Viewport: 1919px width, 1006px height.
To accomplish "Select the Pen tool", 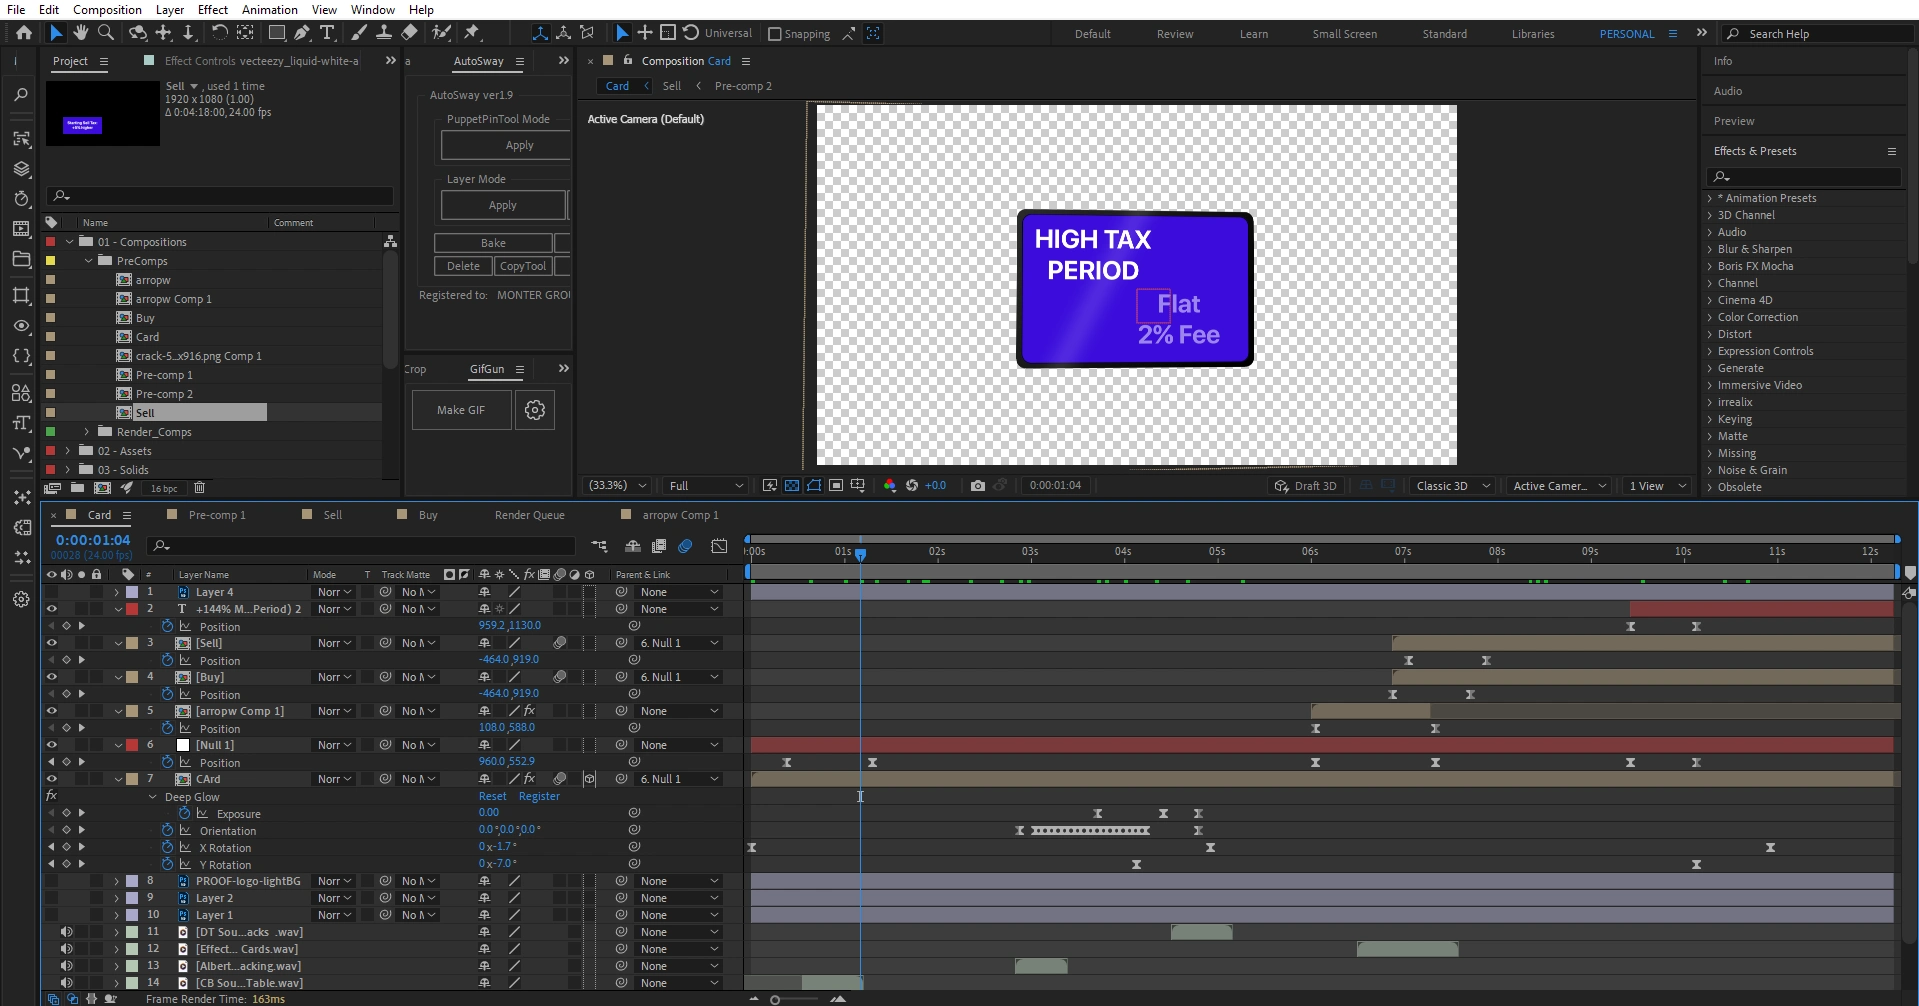I will point(301,33).
